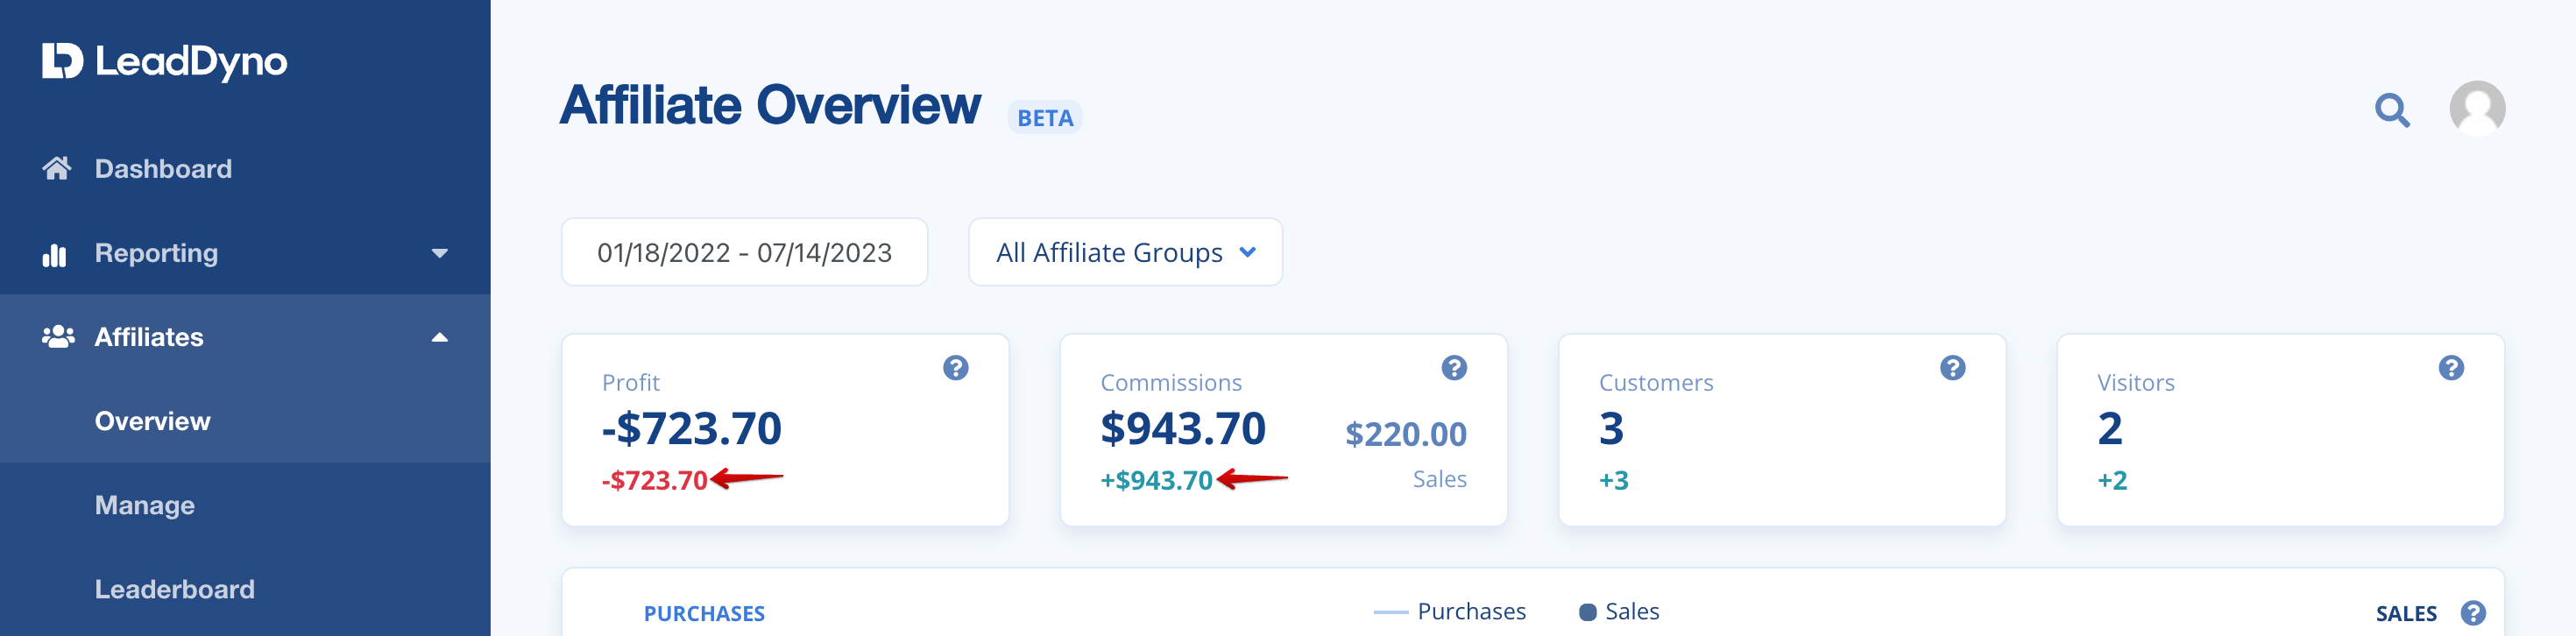Click the BETA badge
This screenshot has height=636, width=2576.
coord(1044,118)
